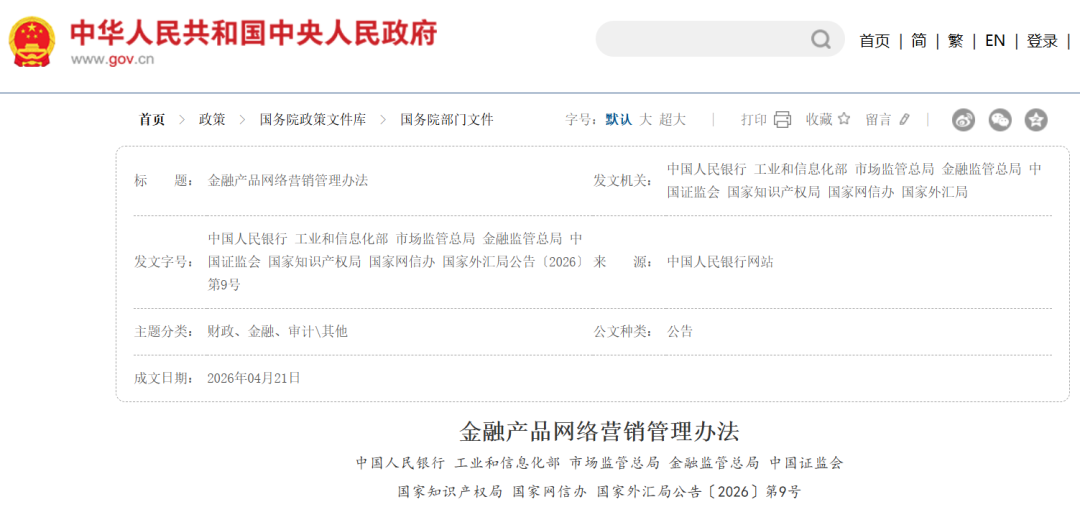Image resolution: width=1080 pixels, height=512 pixels.
Task: Open 国务院部门文件 breadcrumb link
Action: click(x=447, y=119)
